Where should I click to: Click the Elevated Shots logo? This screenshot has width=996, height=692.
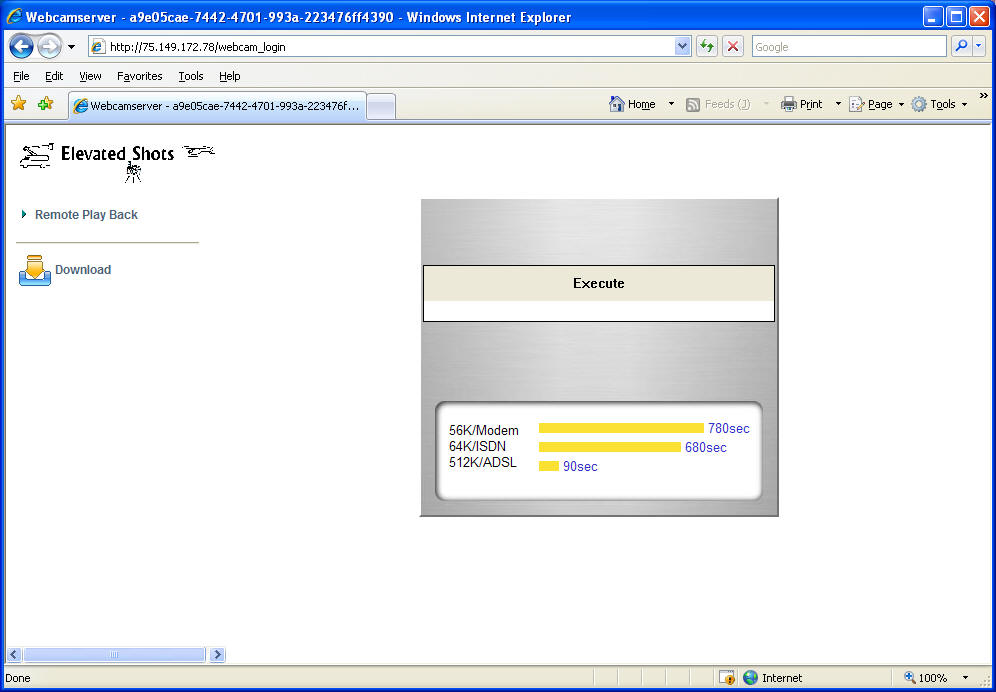tap(117, 163)
